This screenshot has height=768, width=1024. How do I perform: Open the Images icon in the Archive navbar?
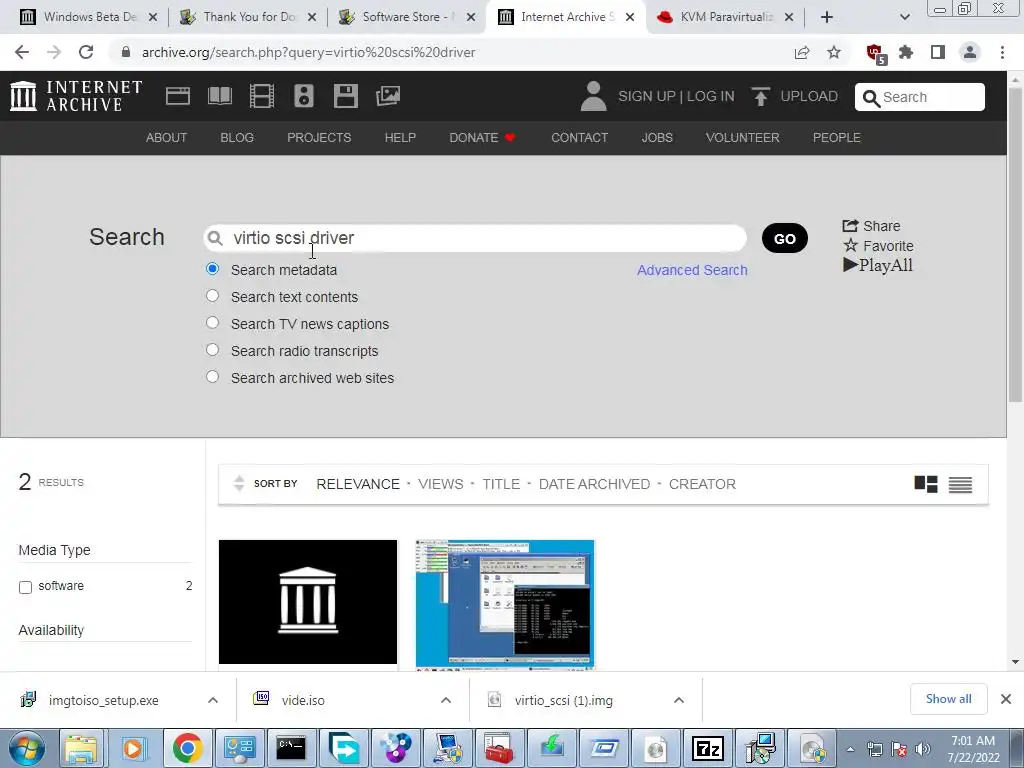388,96
